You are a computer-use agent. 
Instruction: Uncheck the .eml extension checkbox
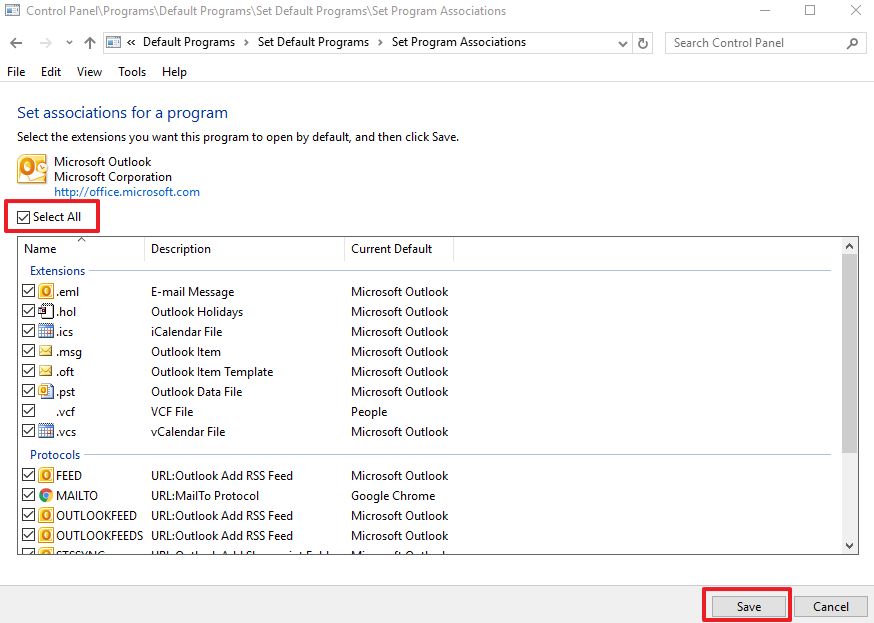pos(28,291)
